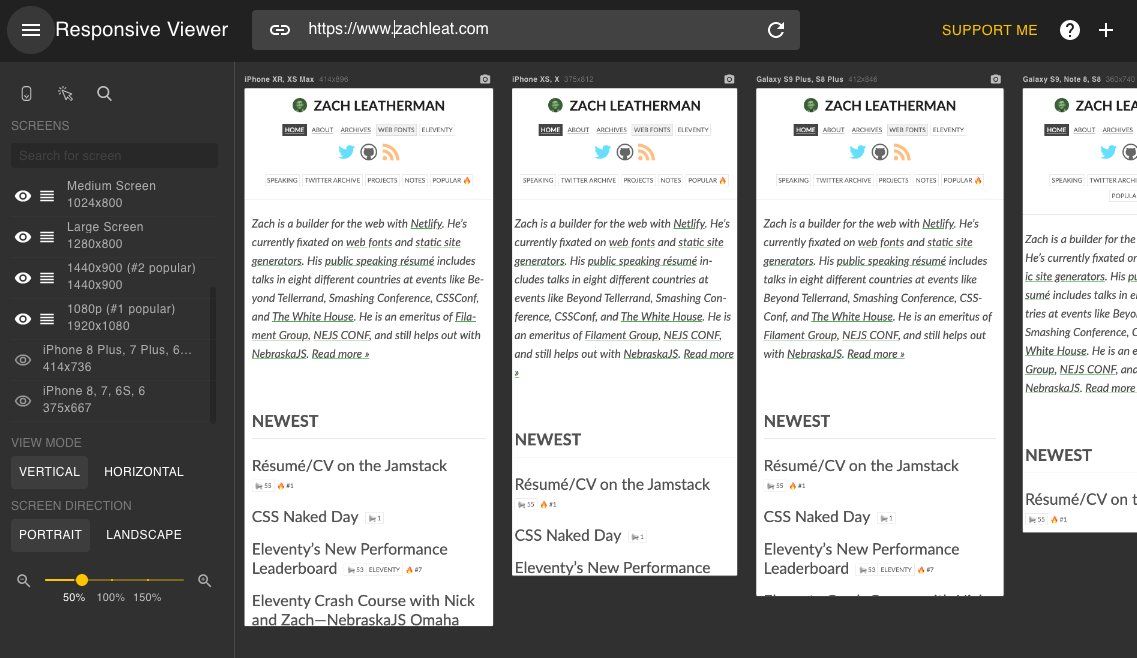
Task: Hide the 1080p (#1 popular) screen
Action: (23, 319)
